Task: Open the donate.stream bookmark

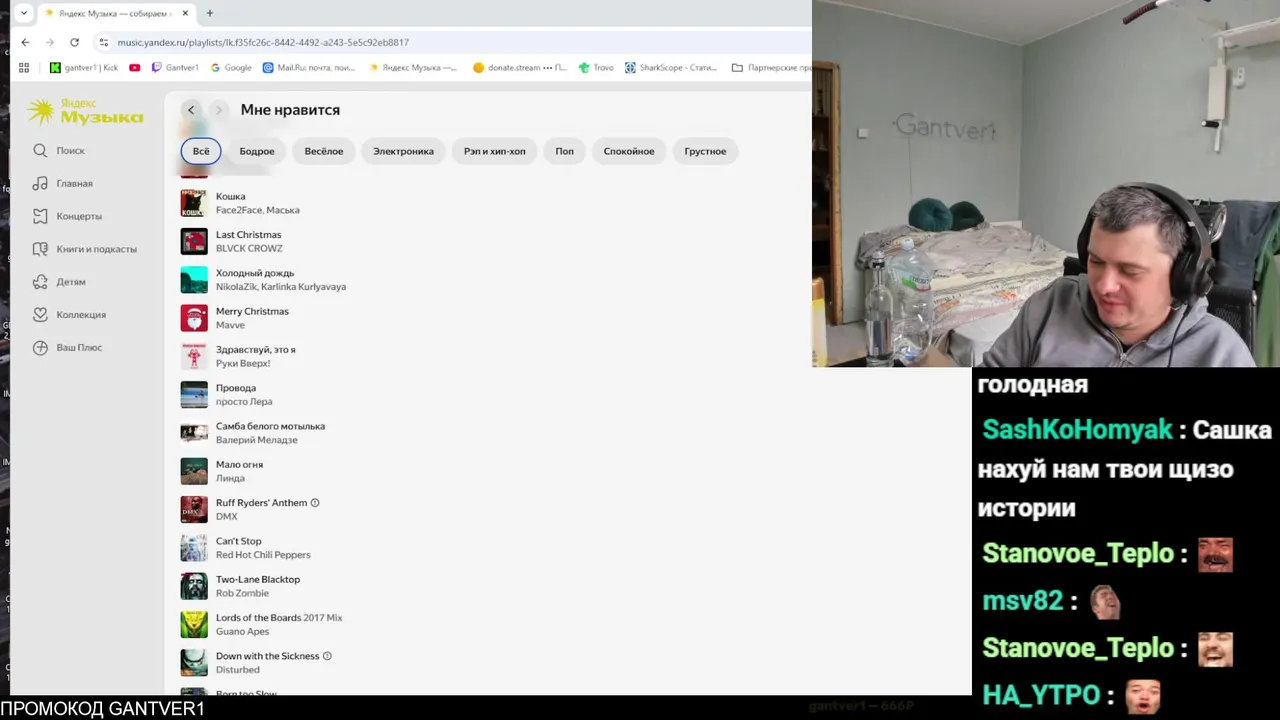Action: point(520,68)
